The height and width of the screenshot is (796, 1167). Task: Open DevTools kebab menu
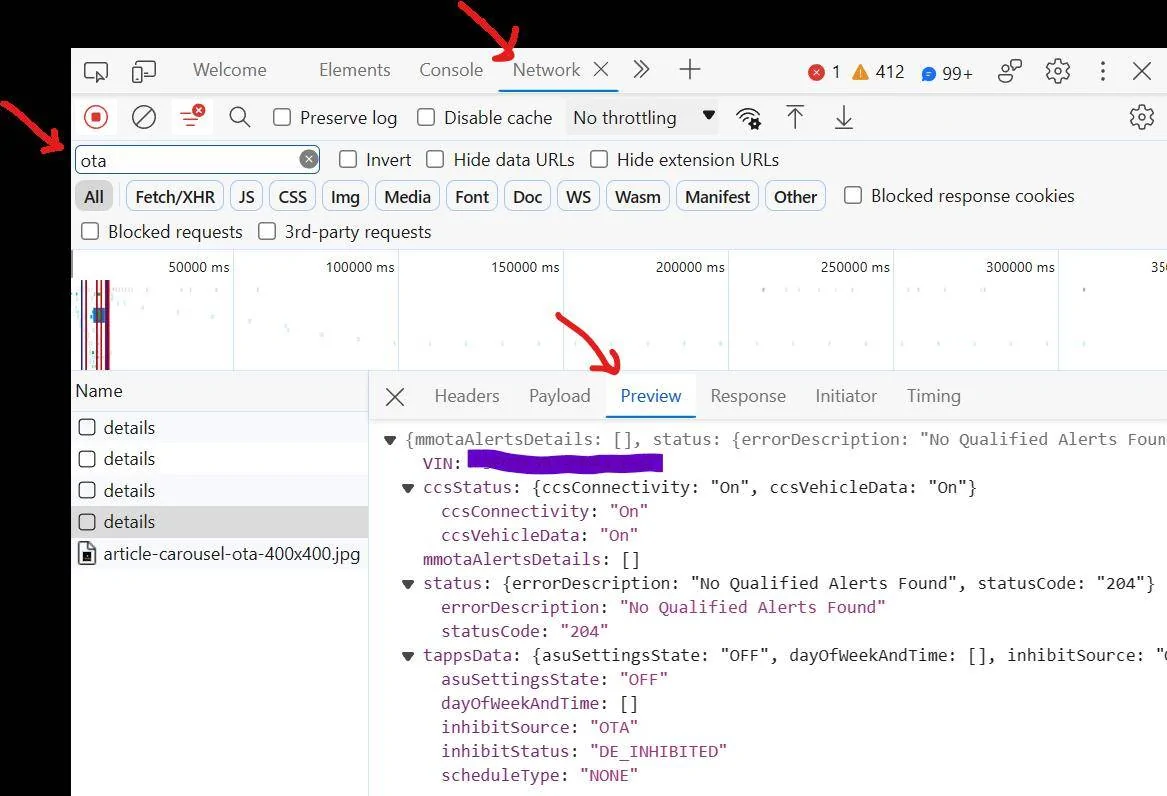coord(1103,71)
